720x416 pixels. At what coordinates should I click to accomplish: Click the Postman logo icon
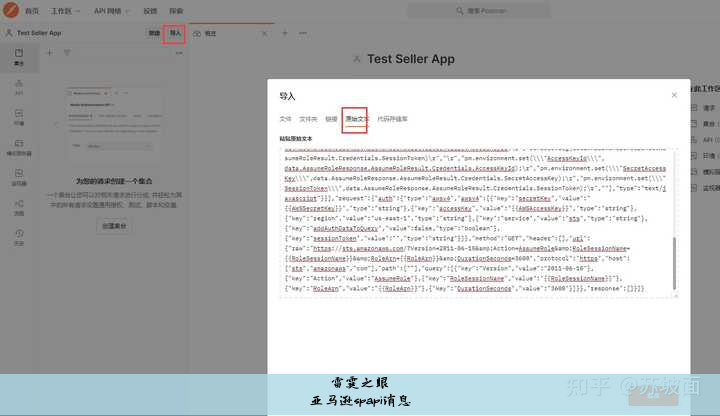(x=11, y=10)
